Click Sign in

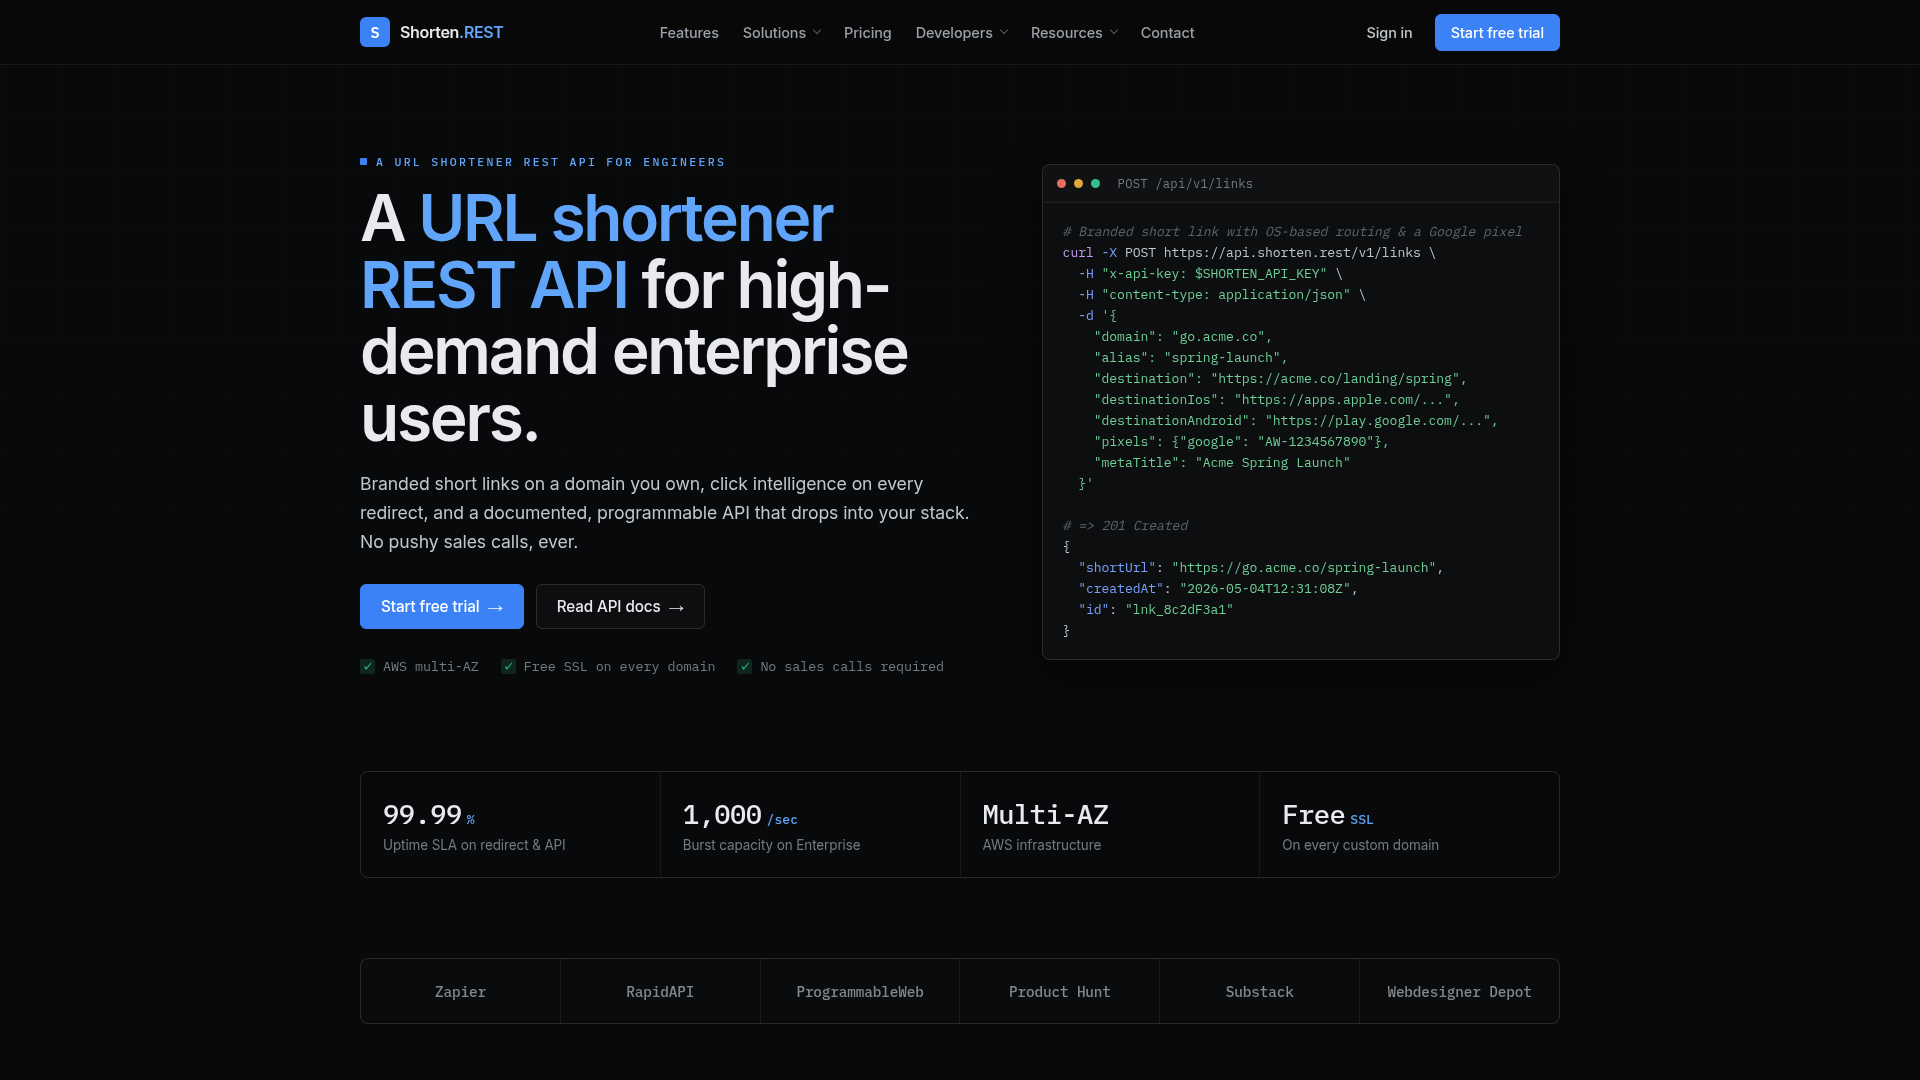(1389, 33)
